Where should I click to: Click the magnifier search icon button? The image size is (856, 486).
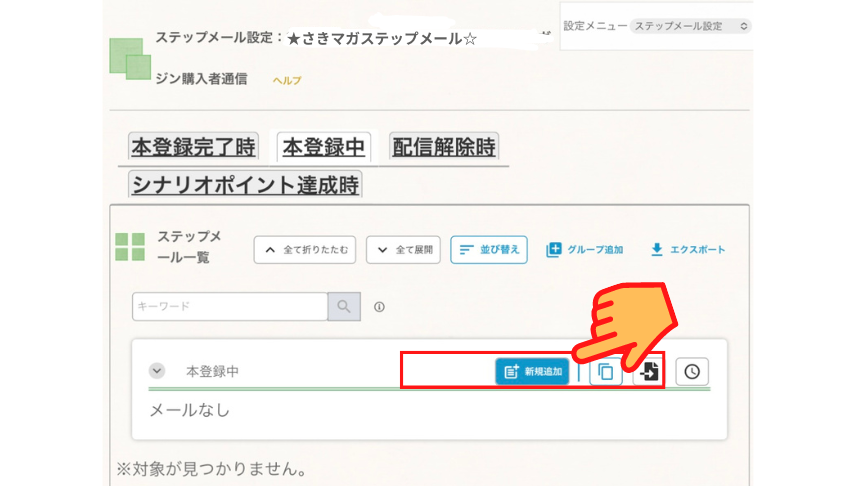click(x=344, y=306)
